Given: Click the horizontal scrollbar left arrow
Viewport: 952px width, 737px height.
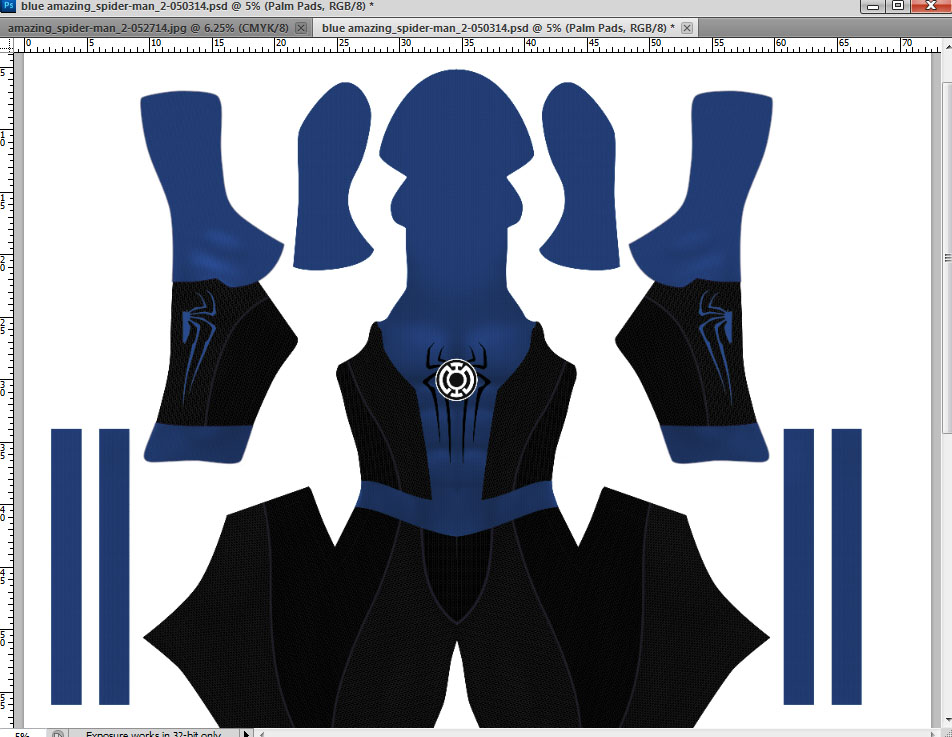Looking at the screenshot, I should tap(262, 733).
